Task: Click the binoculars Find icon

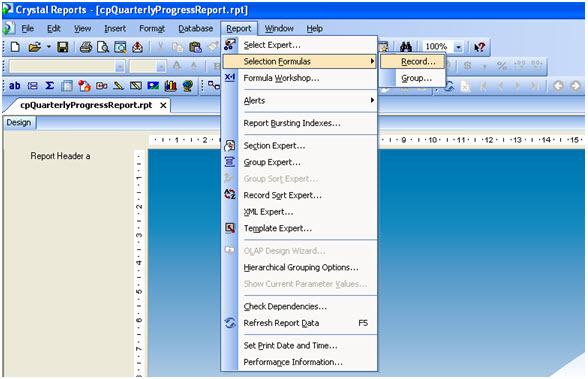Action: click(406, 47)
